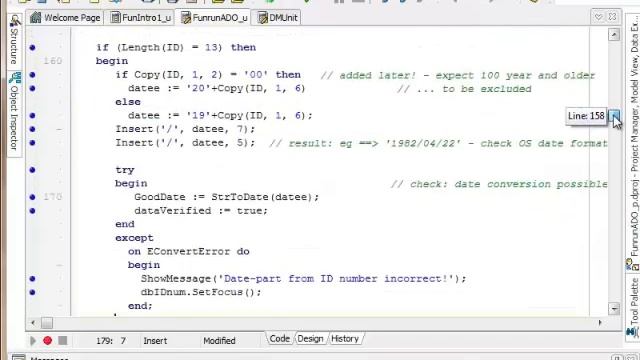This screenshot has width=640, height=360.
Task: Toggle breakpoint on the try line
Action: [x=33, y=170]
